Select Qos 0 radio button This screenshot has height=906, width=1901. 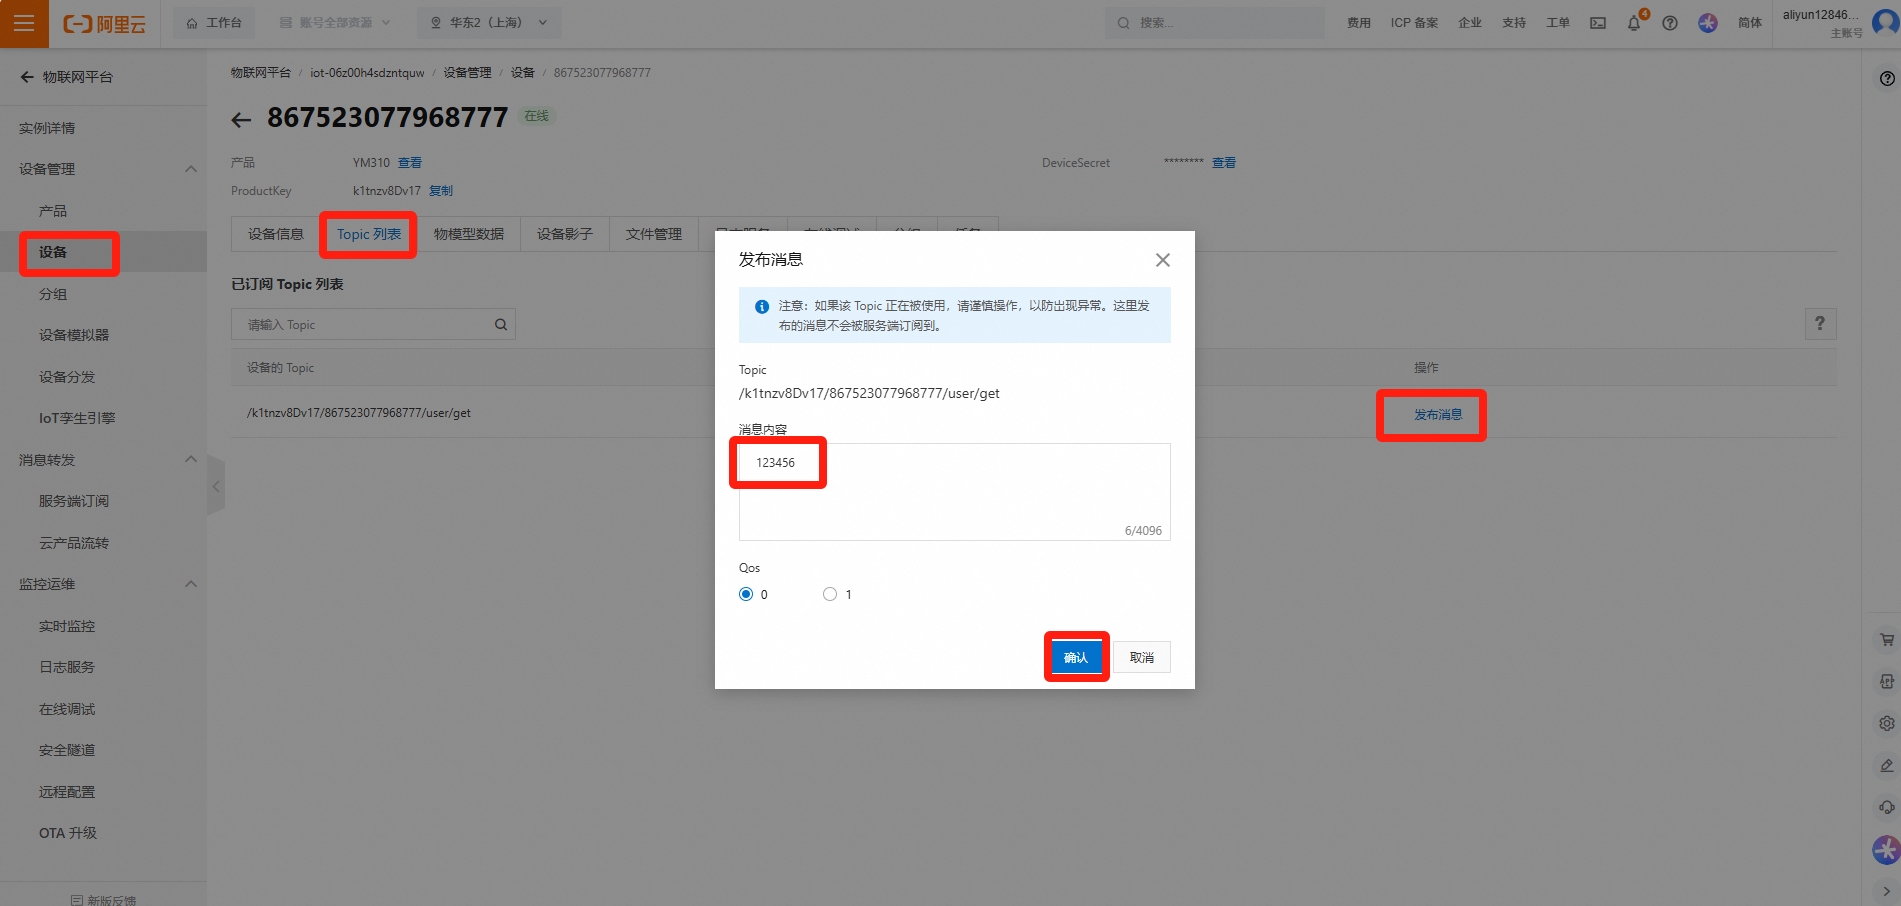pos(746,594)
